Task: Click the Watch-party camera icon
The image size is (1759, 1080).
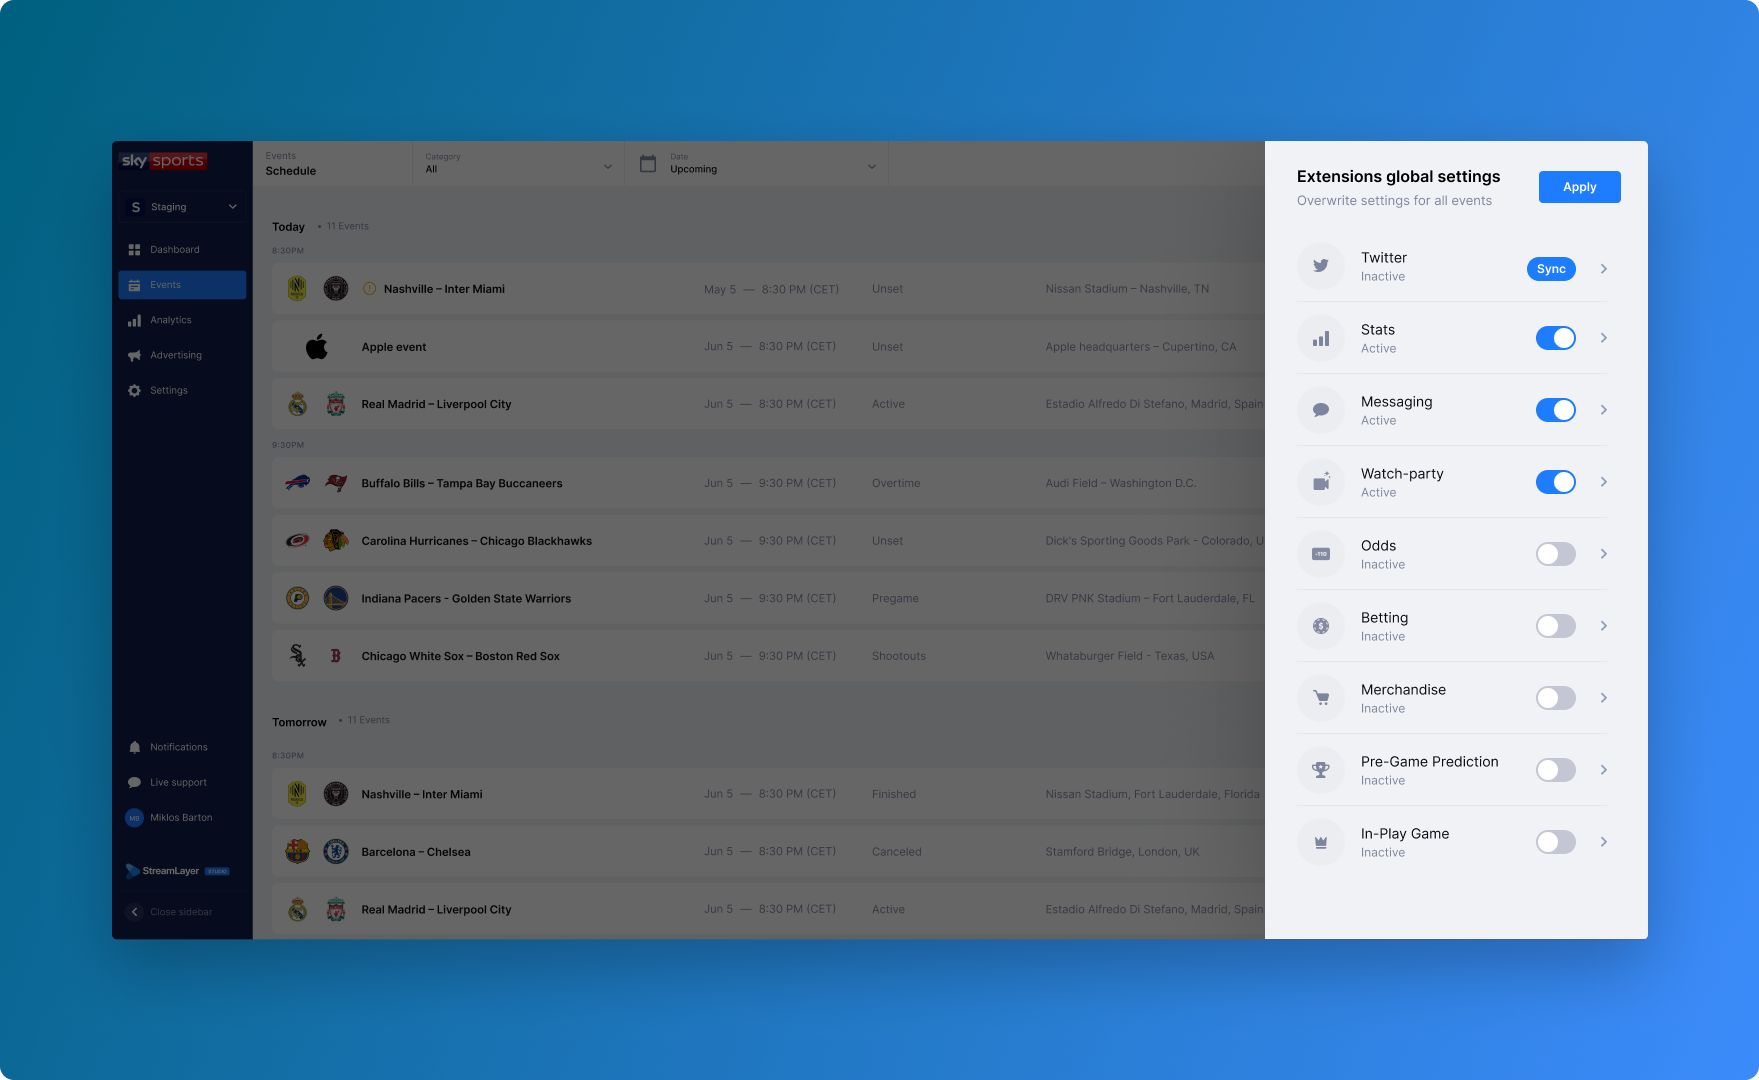Action: [1321, 482]
